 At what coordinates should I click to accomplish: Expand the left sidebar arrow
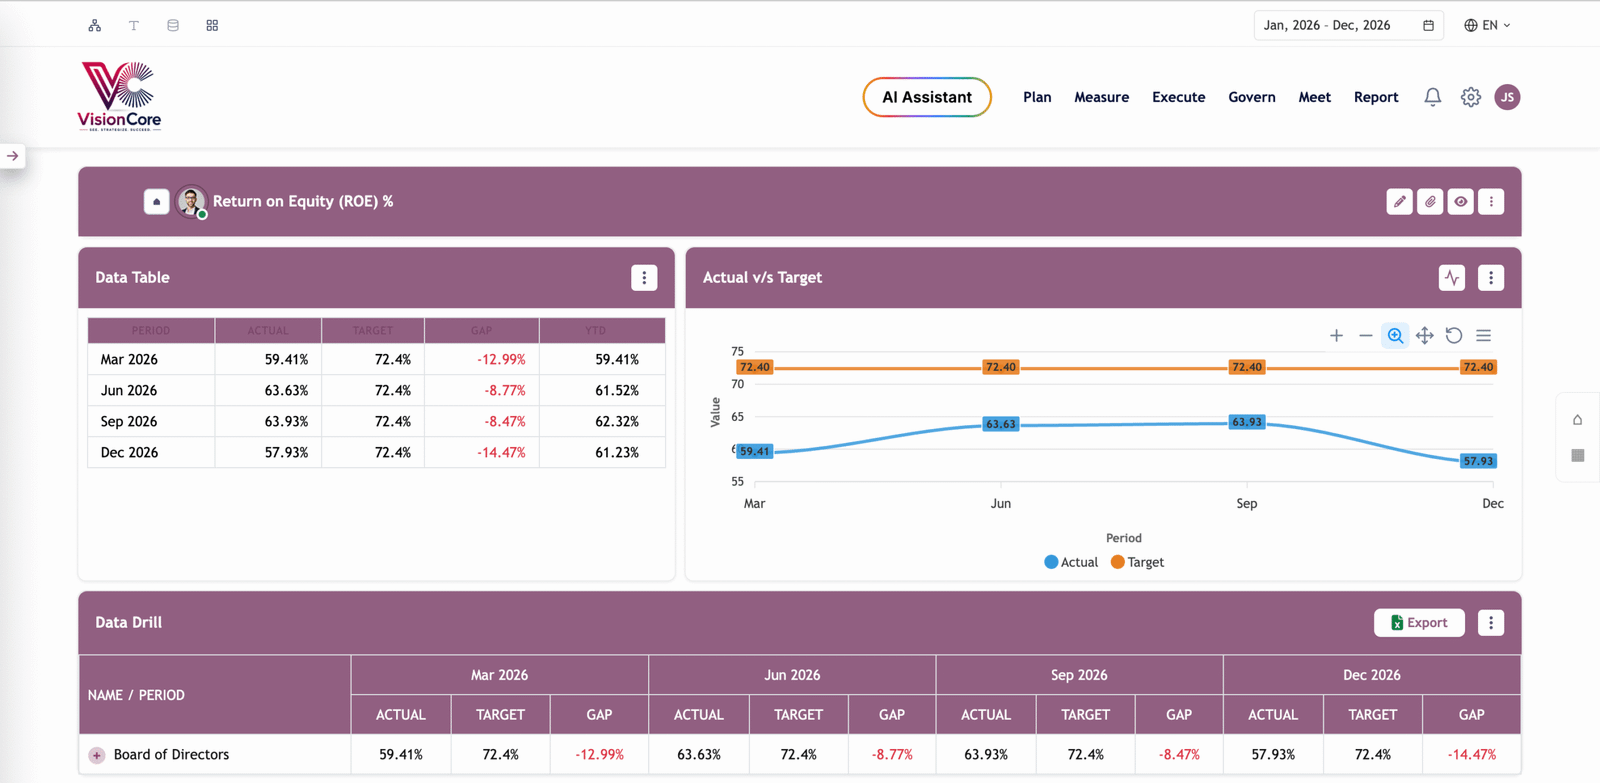point(12,156)
